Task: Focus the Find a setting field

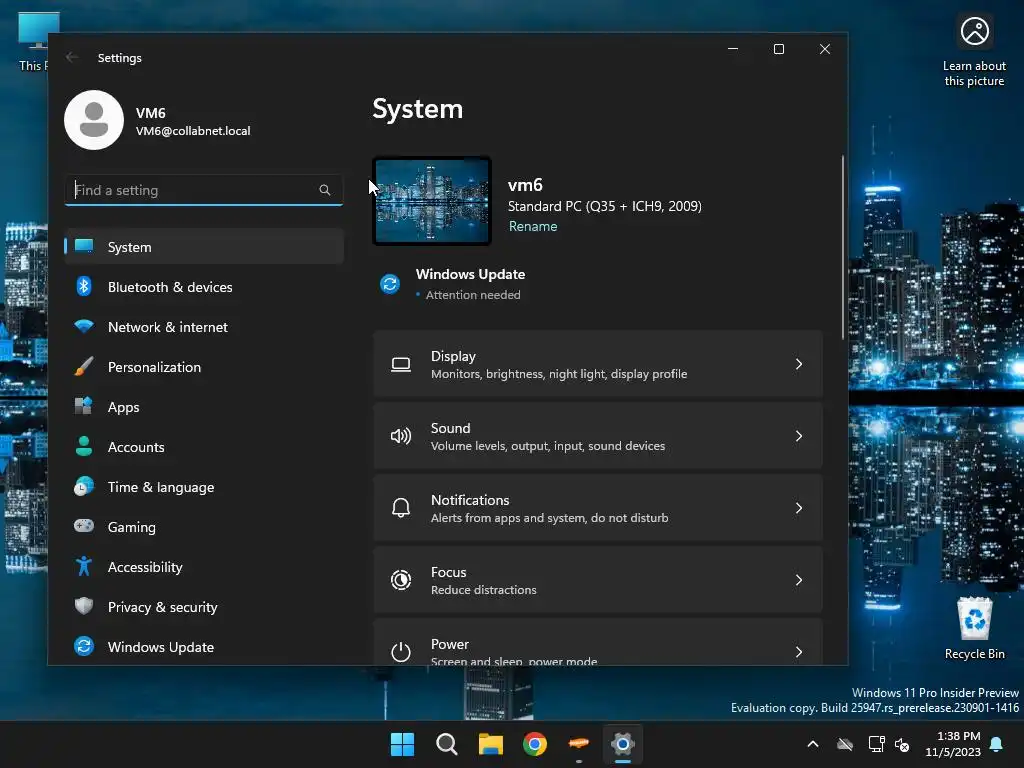Action: pyautogui.click(x=204, y=190)
